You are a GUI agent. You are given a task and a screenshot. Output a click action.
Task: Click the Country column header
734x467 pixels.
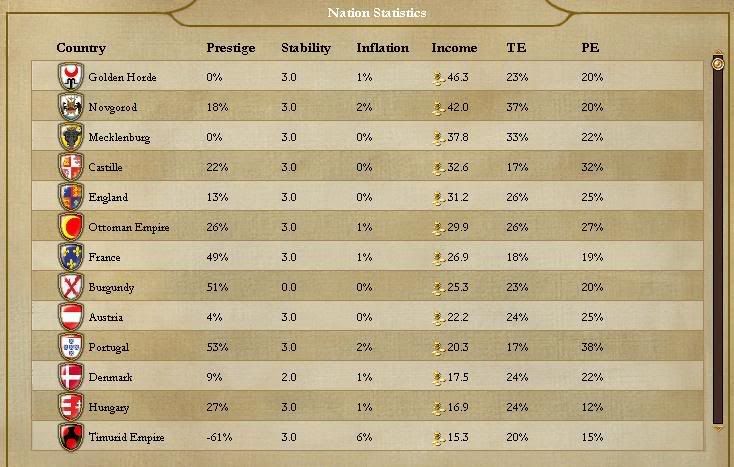tap(81, 48)
